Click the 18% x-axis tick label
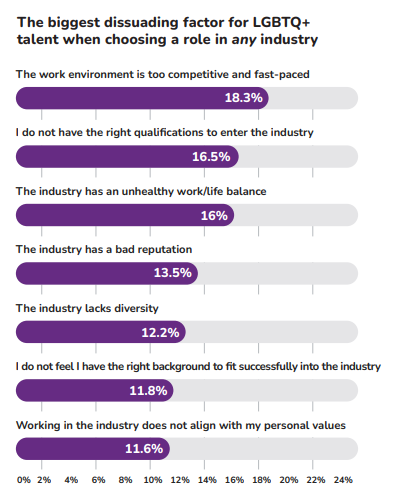The width and height of the screenshot is (400, 499). (261, 480)
